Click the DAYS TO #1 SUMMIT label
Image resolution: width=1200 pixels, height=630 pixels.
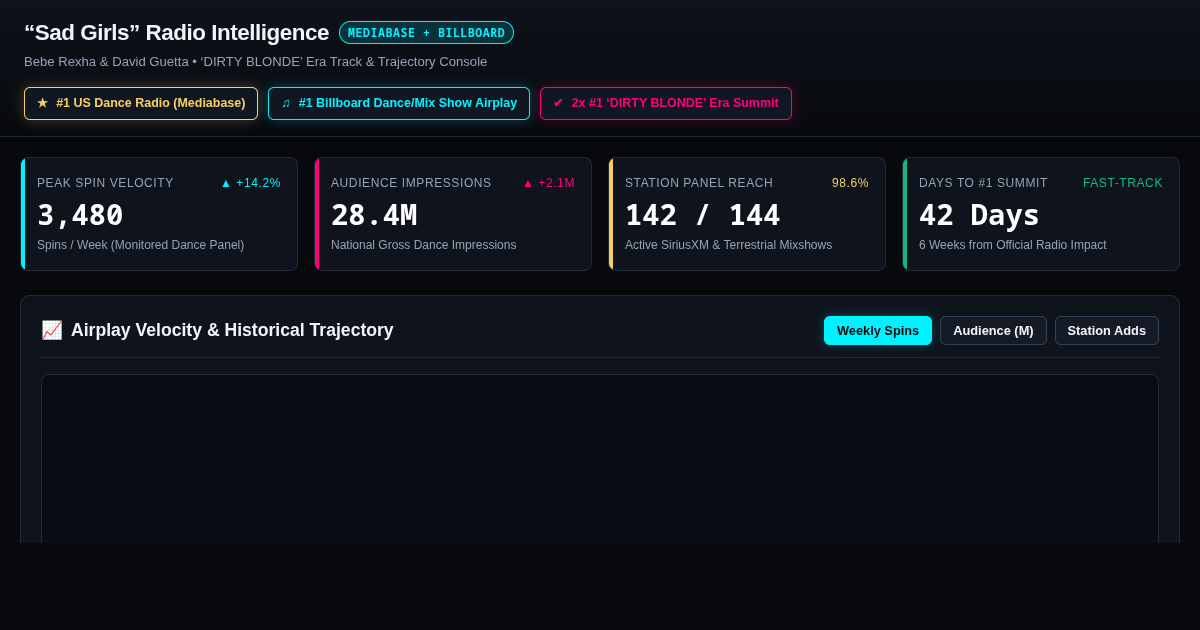[983, 183]
